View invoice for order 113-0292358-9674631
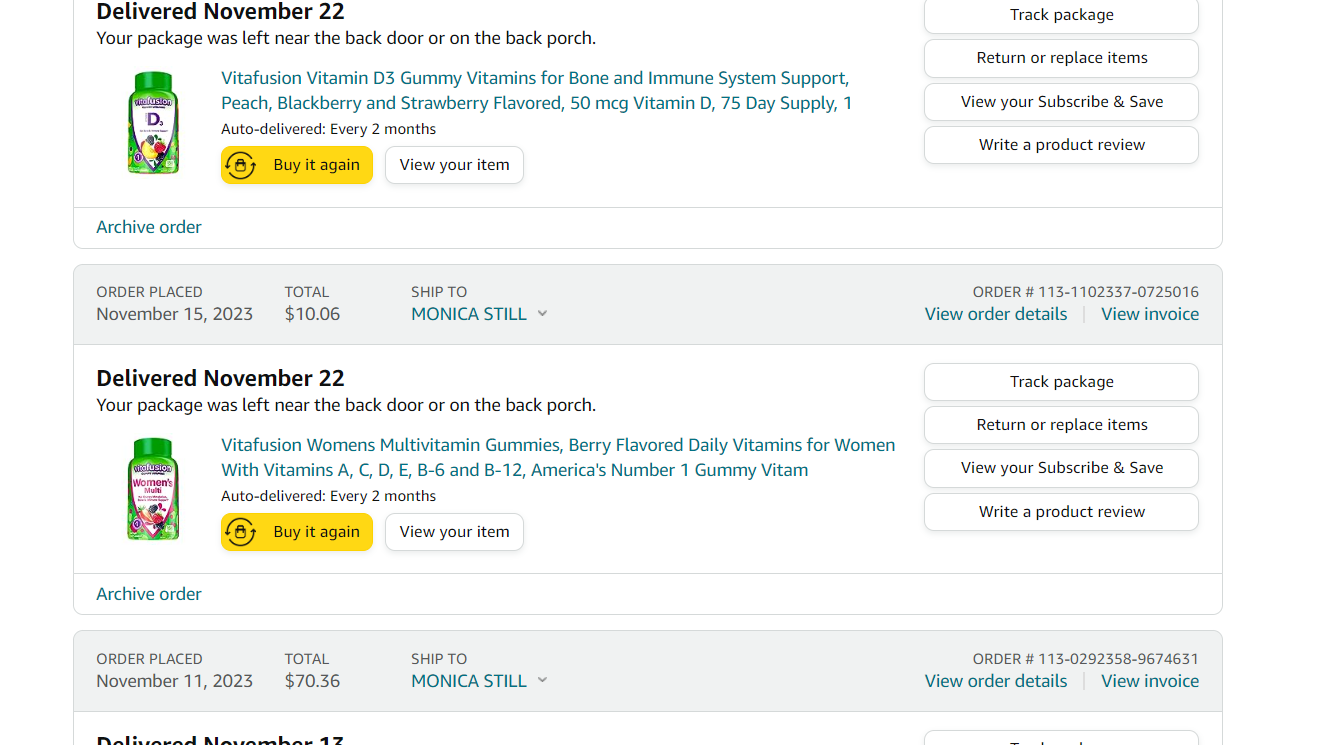 point(1150,681)
